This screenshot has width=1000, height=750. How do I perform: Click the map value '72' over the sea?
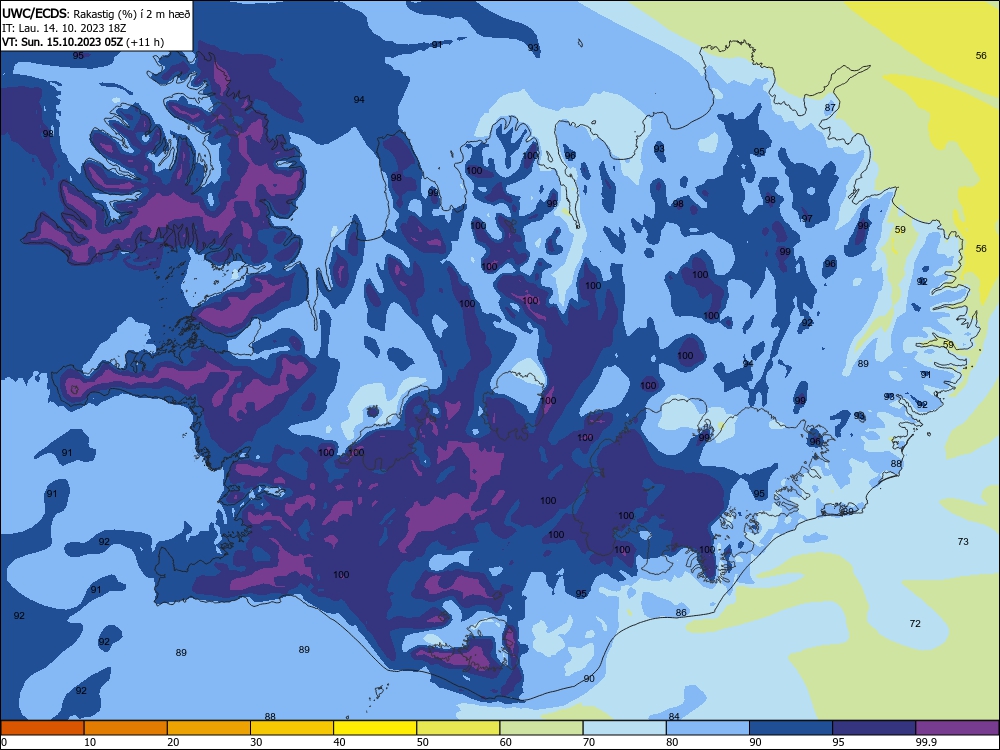(915, 624)
